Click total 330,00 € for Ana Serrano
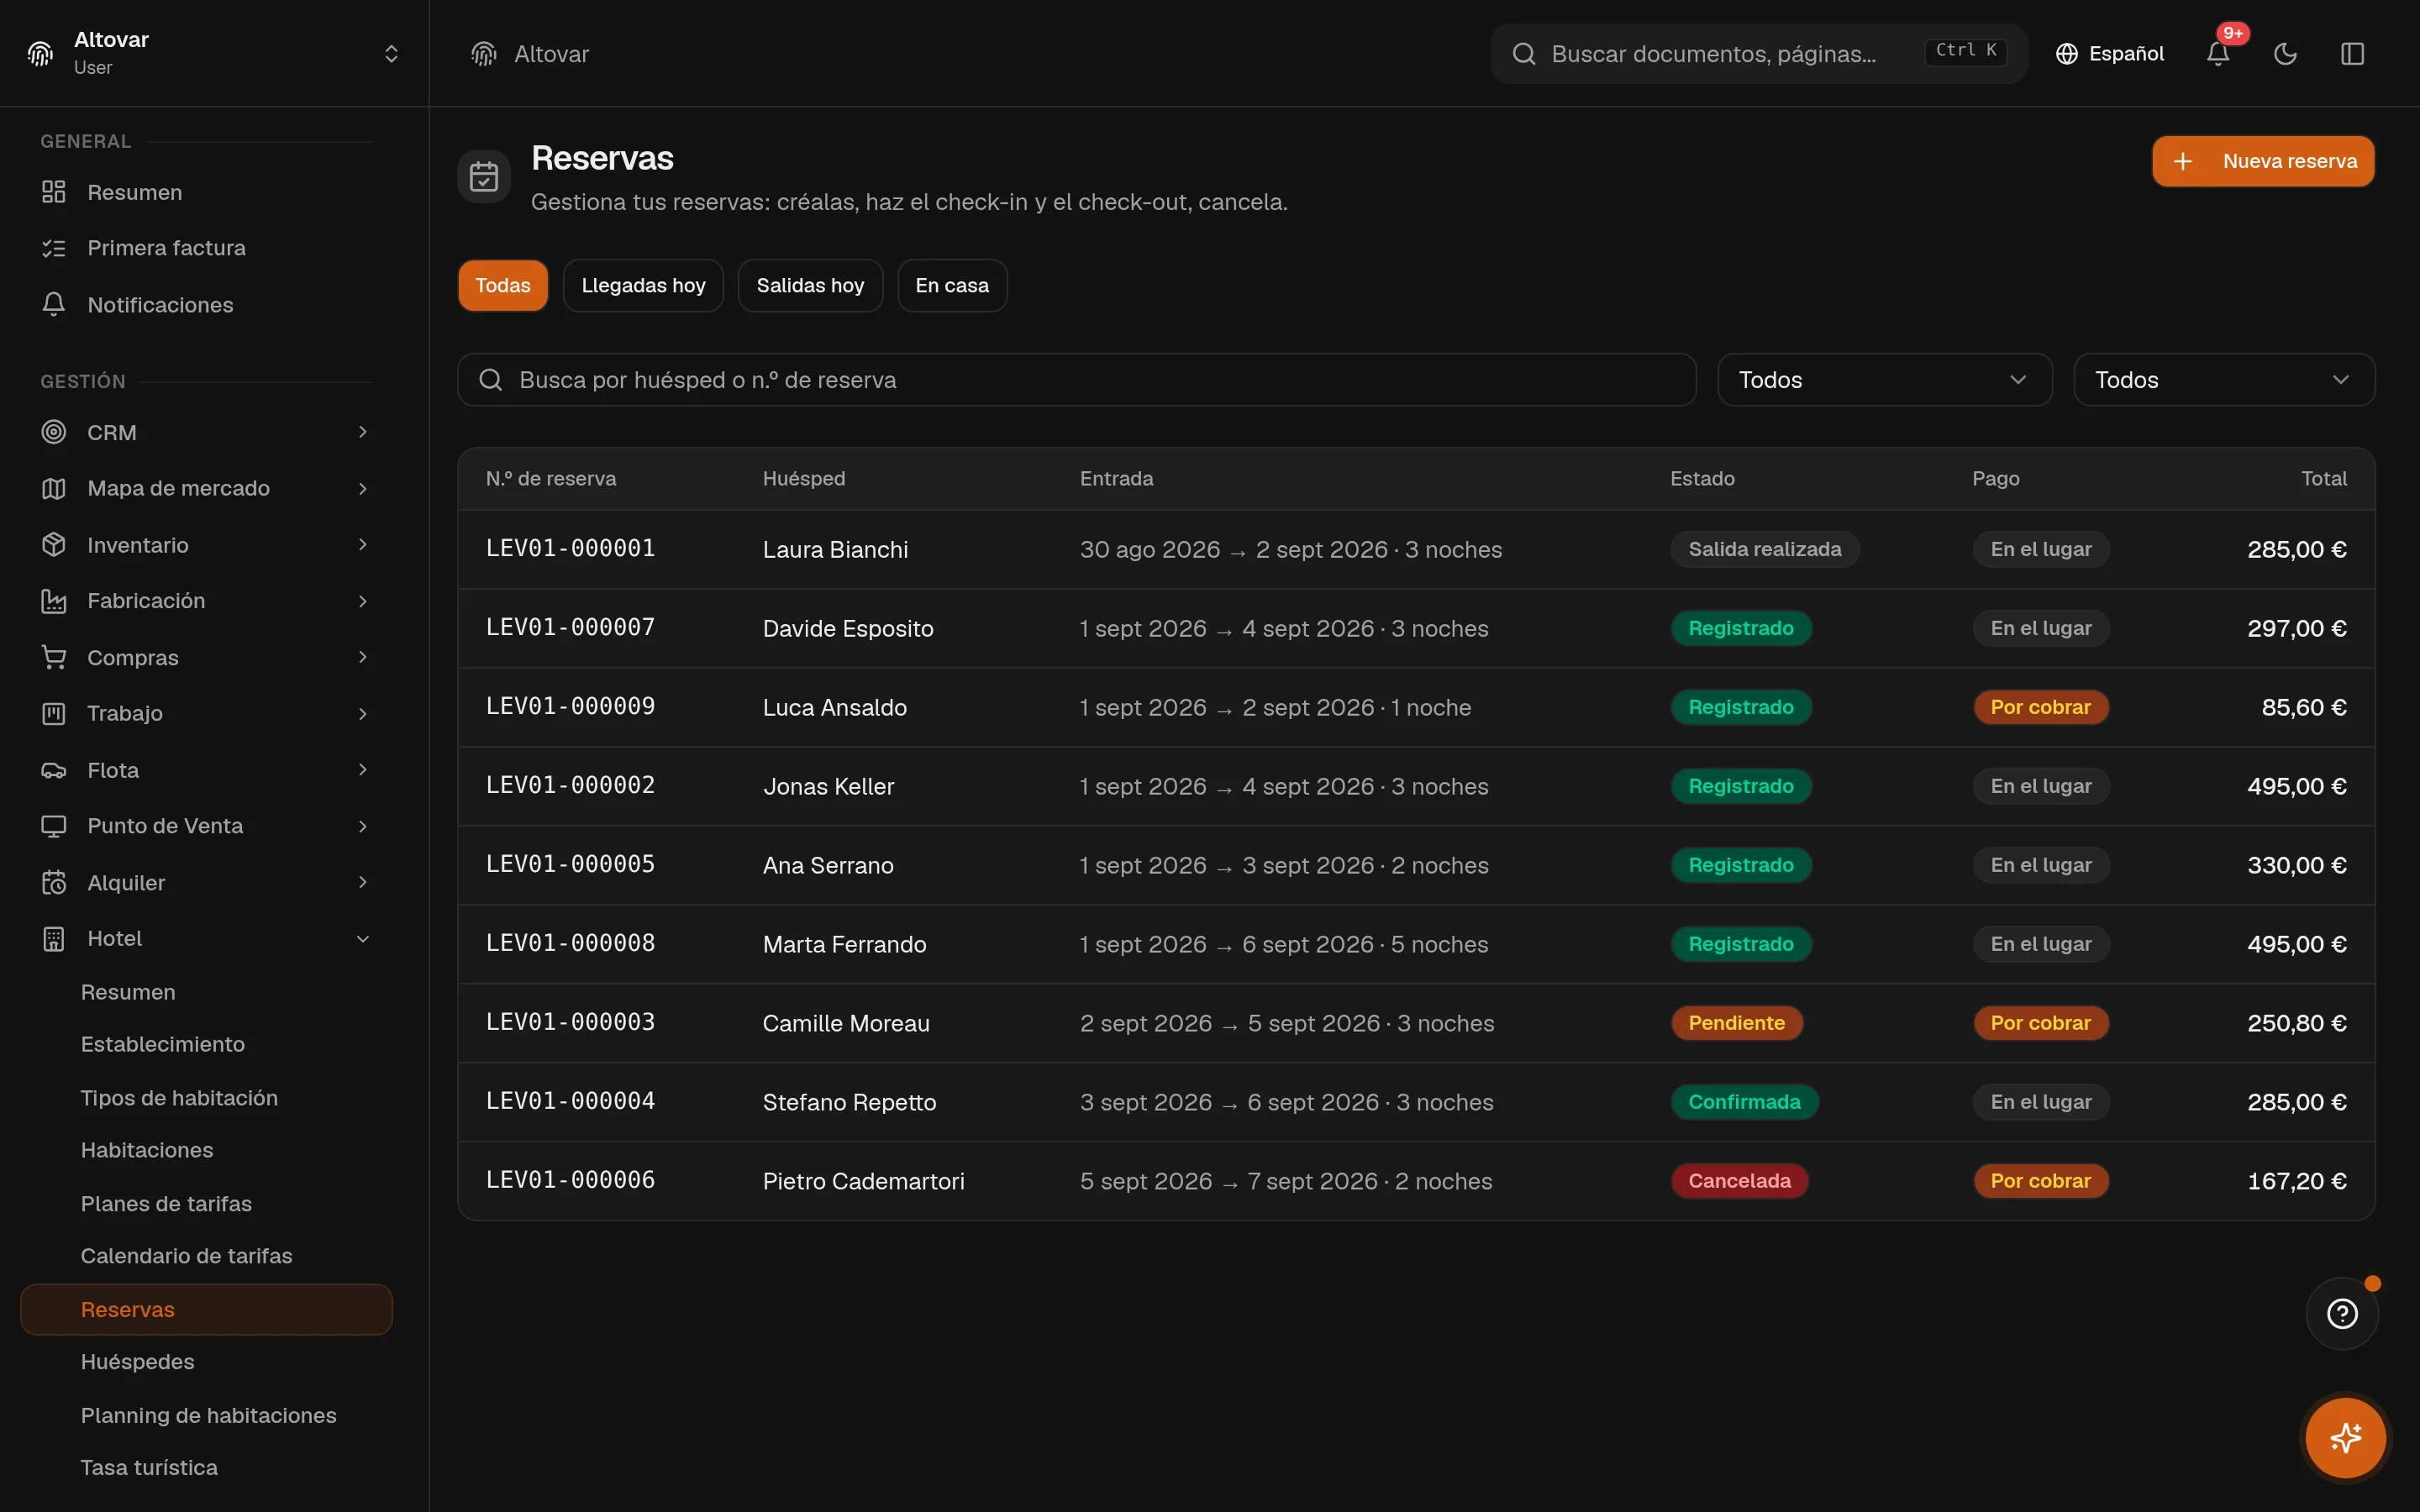This screenshot has width=2420, height=1512. tap(2297, 865)
